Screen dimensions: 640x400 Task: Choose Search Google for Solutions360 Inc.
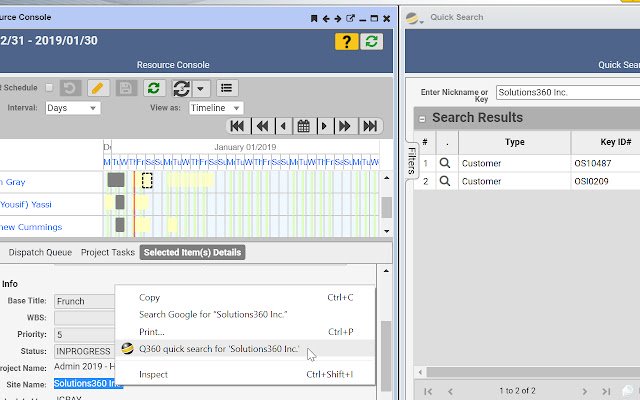245,315
